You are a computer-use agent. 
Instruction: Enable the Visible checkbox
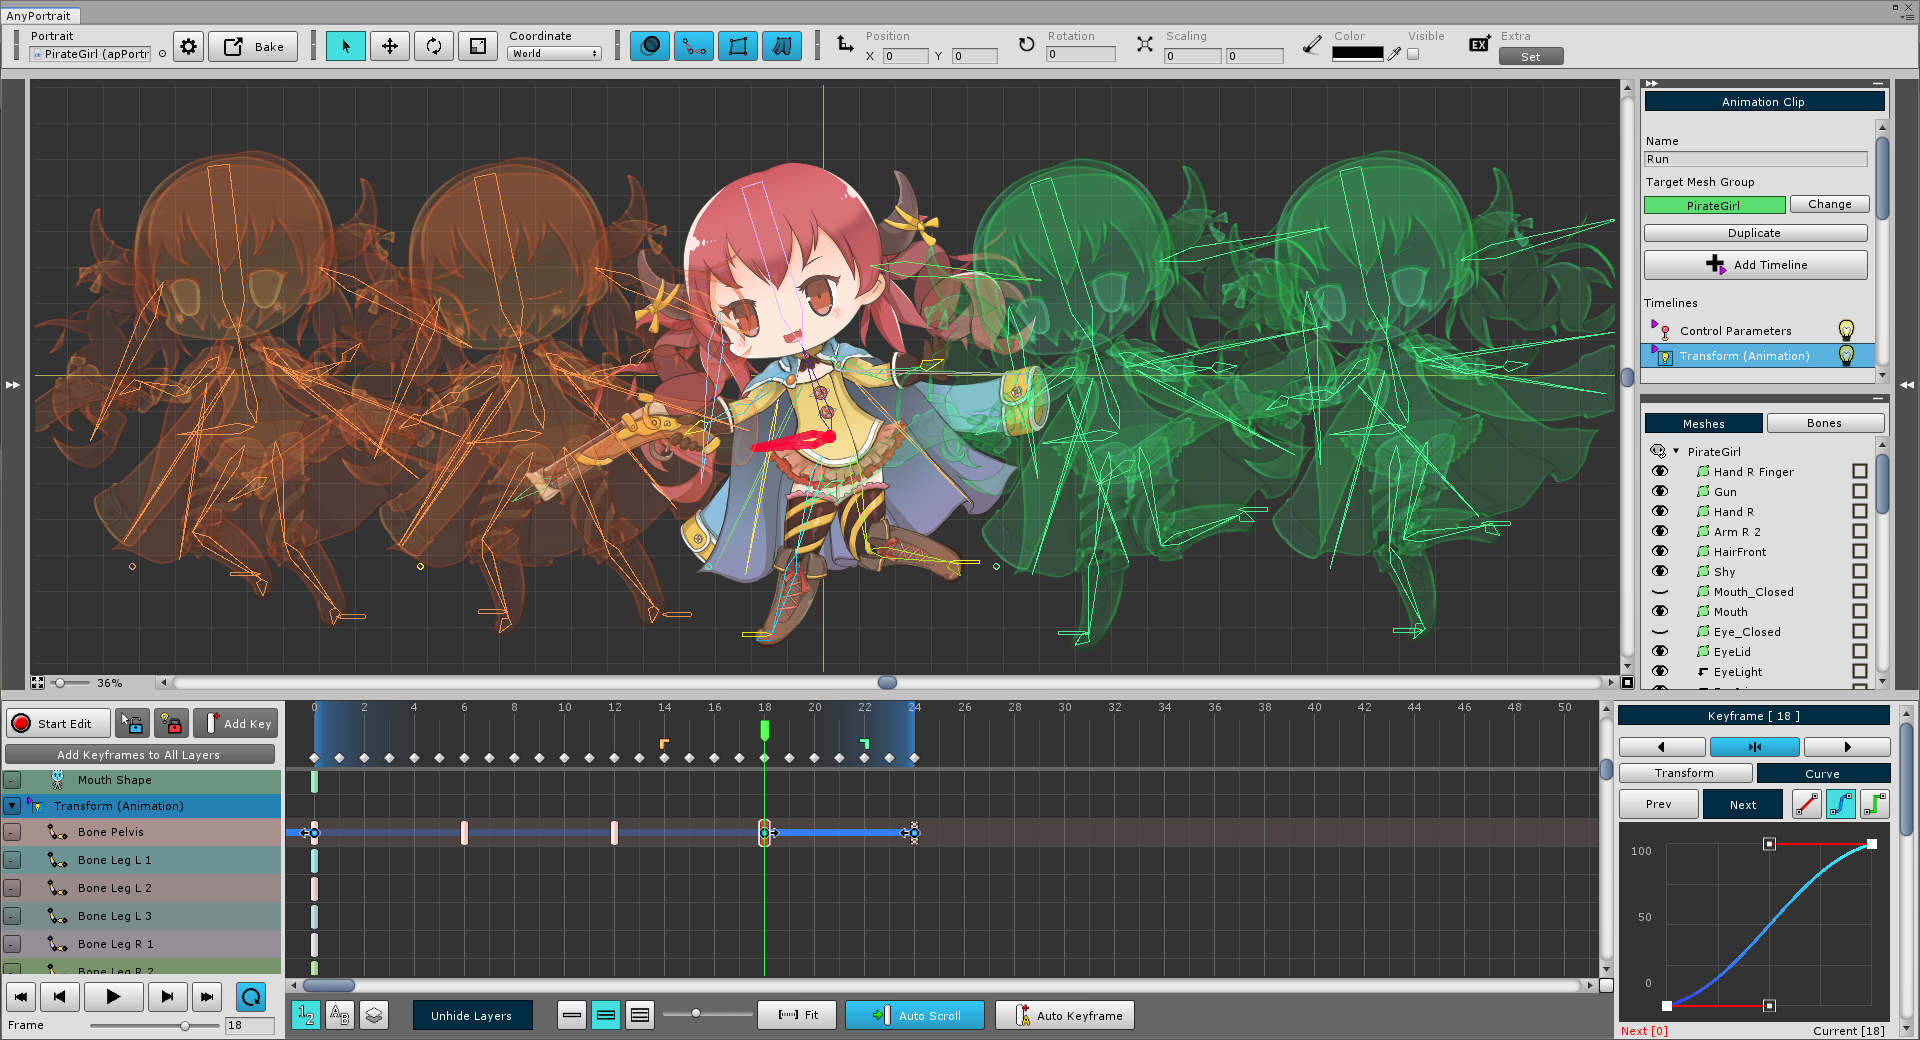pos(1413,54)
